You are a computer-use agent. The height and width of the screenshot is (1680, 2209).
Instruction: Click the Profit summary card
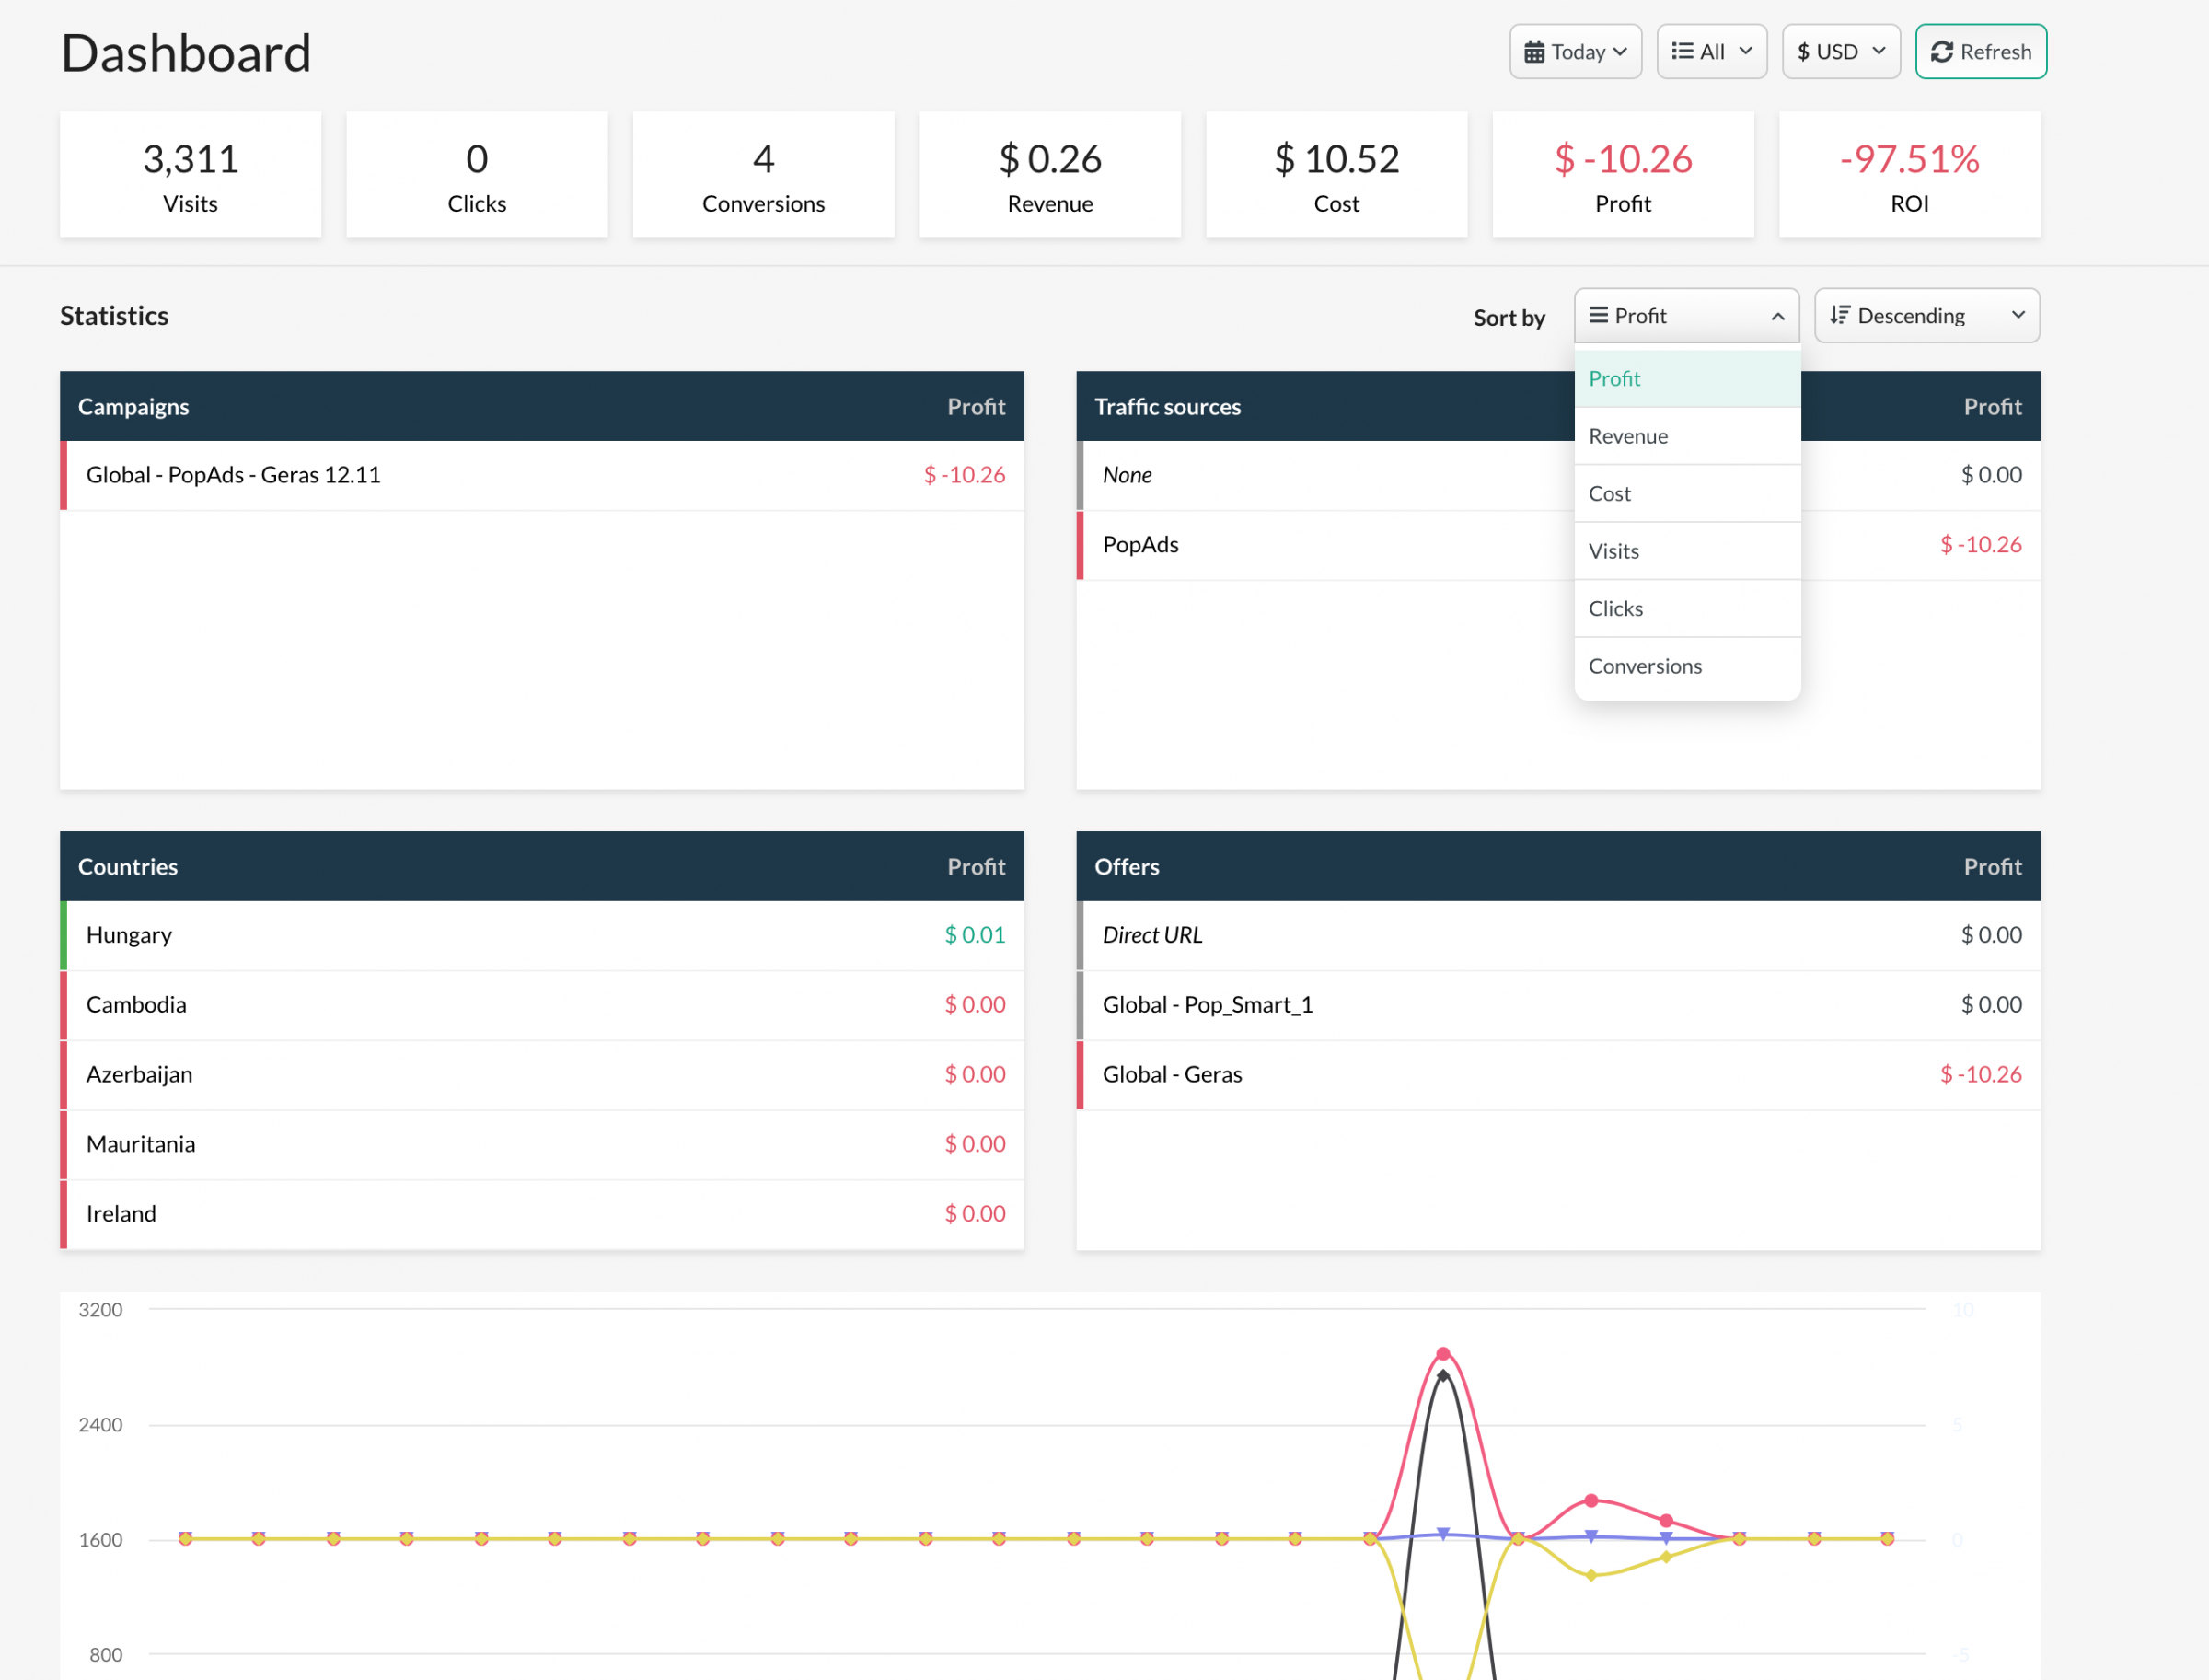1622,175
